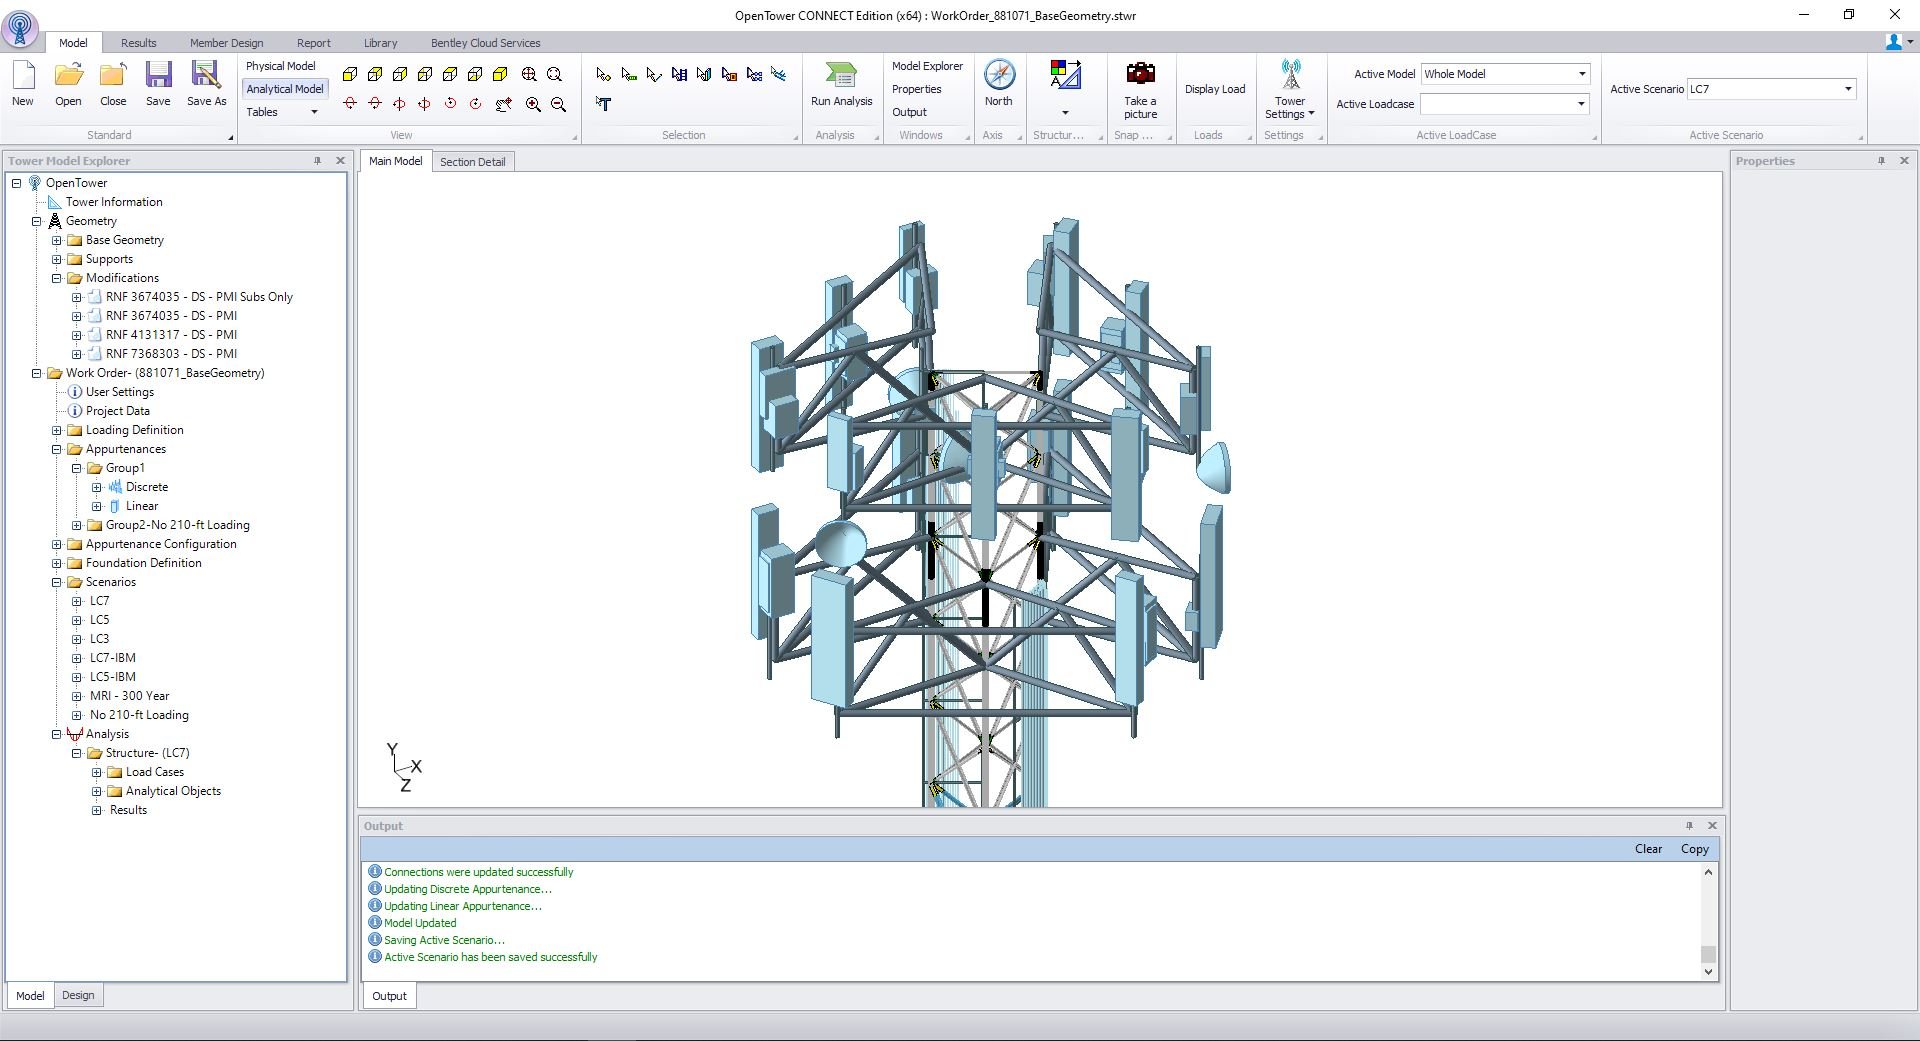Collapse the Modifications tree node

coord(57,278)
